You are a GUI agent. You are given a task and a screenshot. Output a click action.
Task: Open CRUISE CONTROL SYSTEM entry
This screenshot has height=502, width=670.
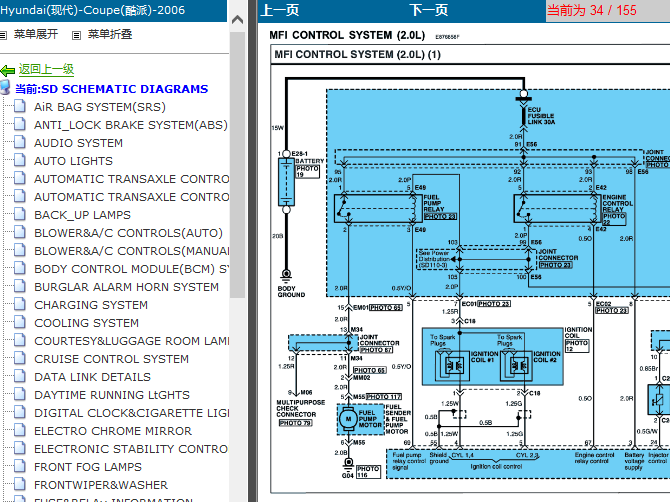(x=112, y=359)
